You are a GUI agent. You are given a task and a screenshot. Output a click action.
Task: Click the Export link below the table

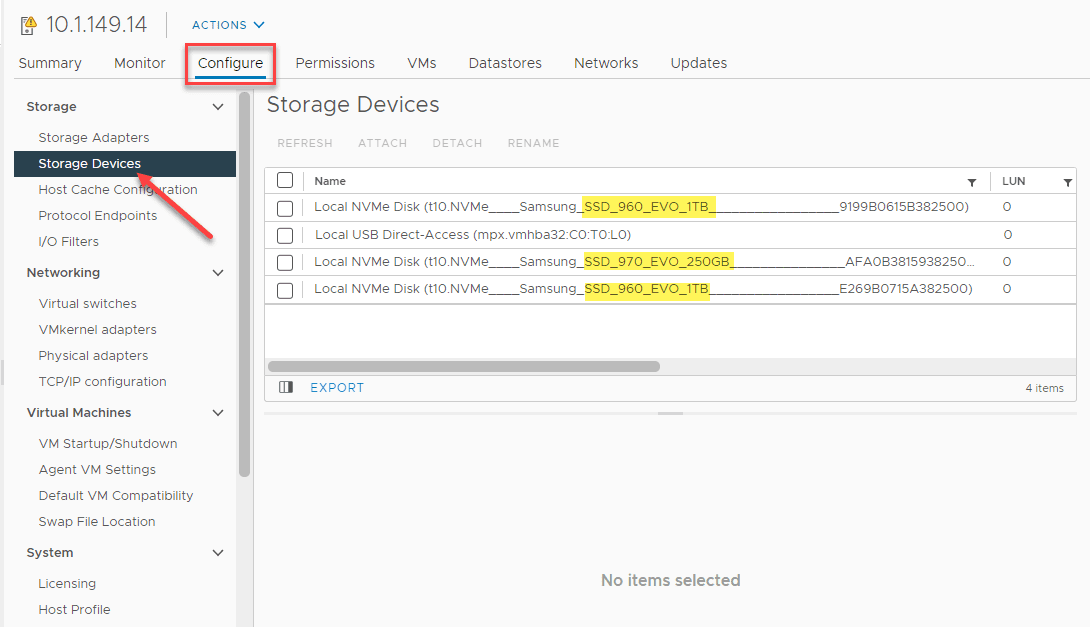[x=337, y=388]
